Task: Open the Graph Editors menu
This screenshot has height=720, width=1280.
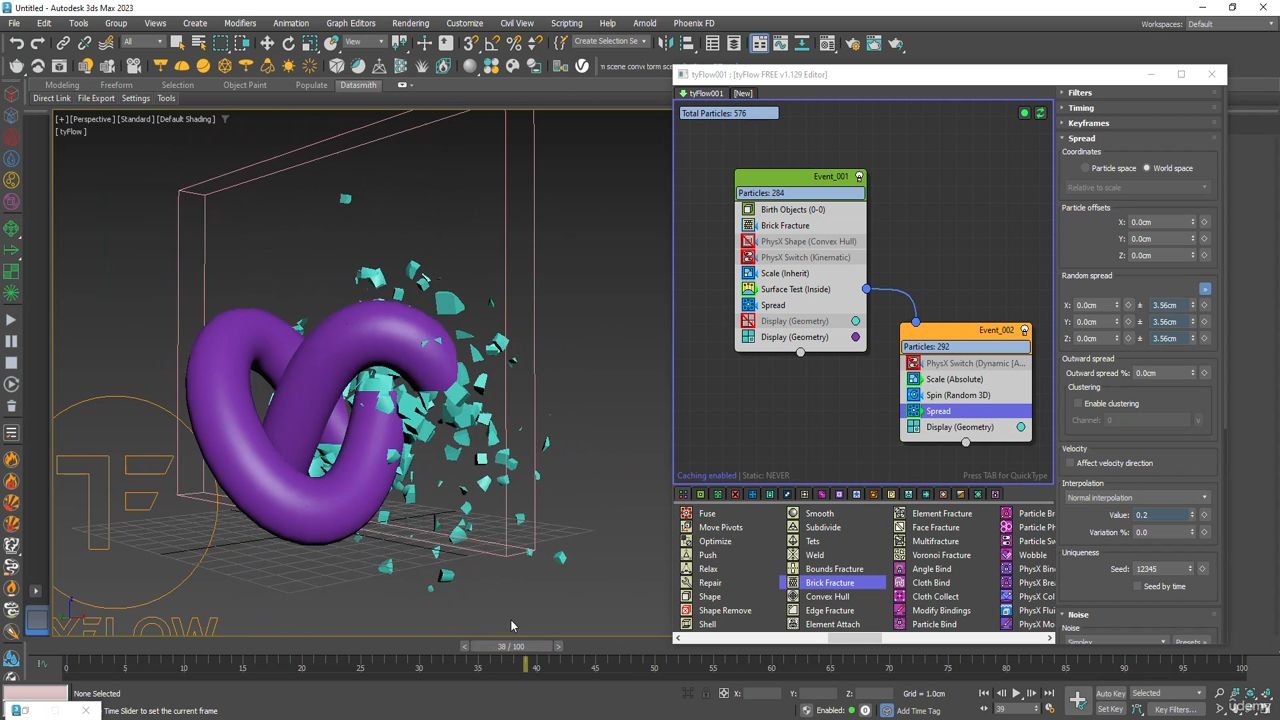Action: pyautogui.click(x=351, y=23)
